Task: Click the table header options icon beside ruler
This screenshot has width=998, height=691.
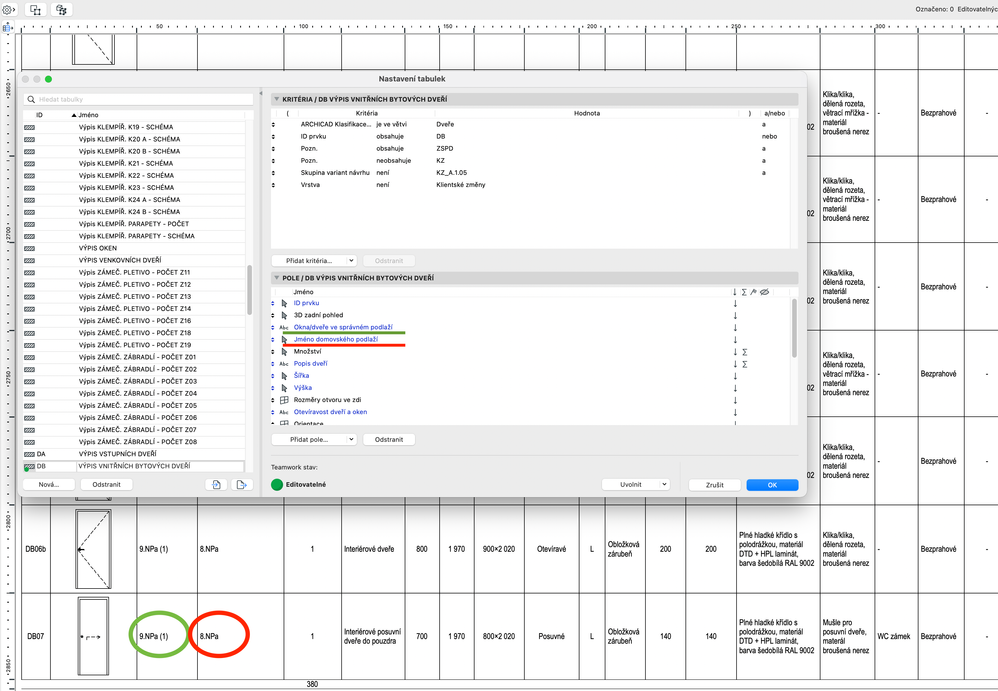Action: point(8,28)
